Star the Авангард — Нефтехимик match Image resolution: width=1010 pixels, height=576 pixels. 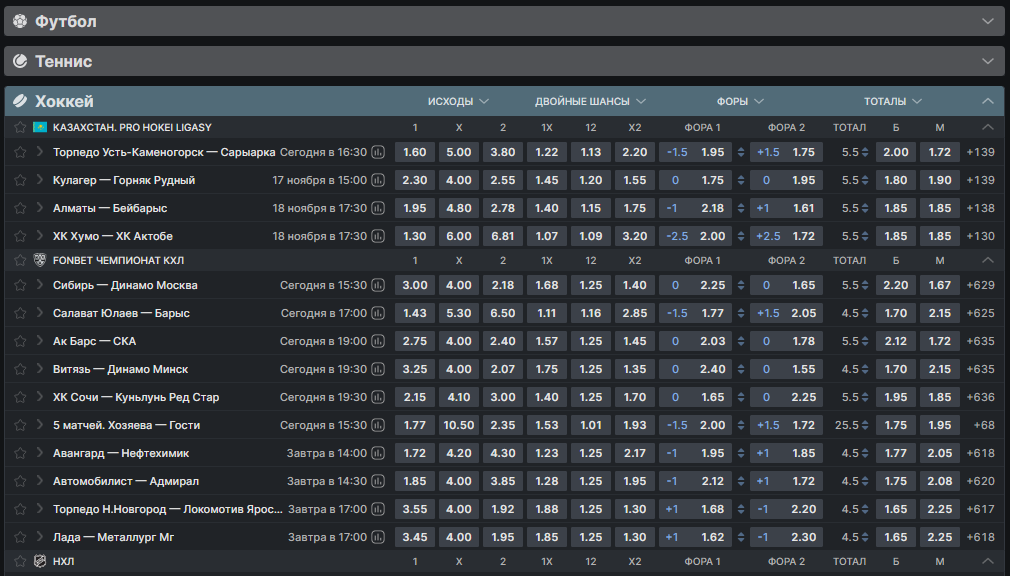click(20, 454)
